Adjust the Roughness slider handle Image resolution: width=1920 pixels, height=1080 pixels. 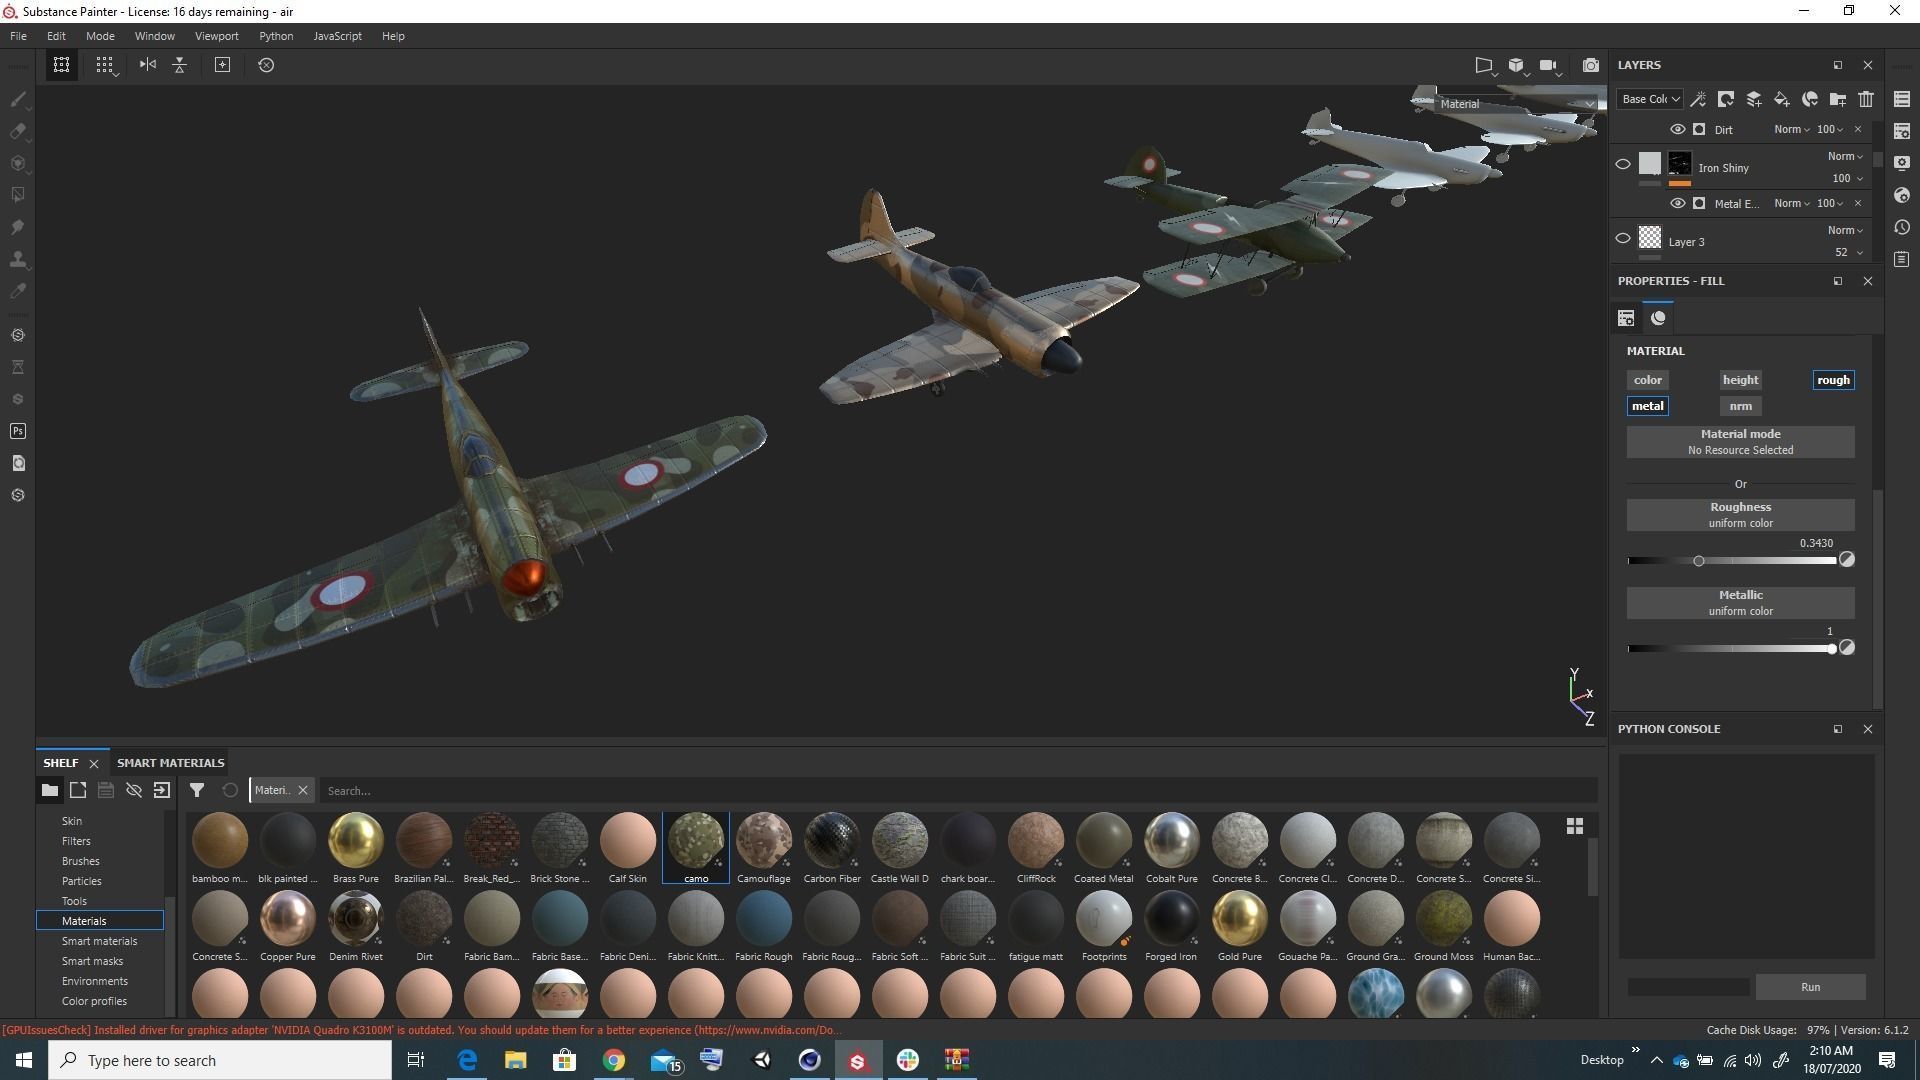[x=1698, y=561]
